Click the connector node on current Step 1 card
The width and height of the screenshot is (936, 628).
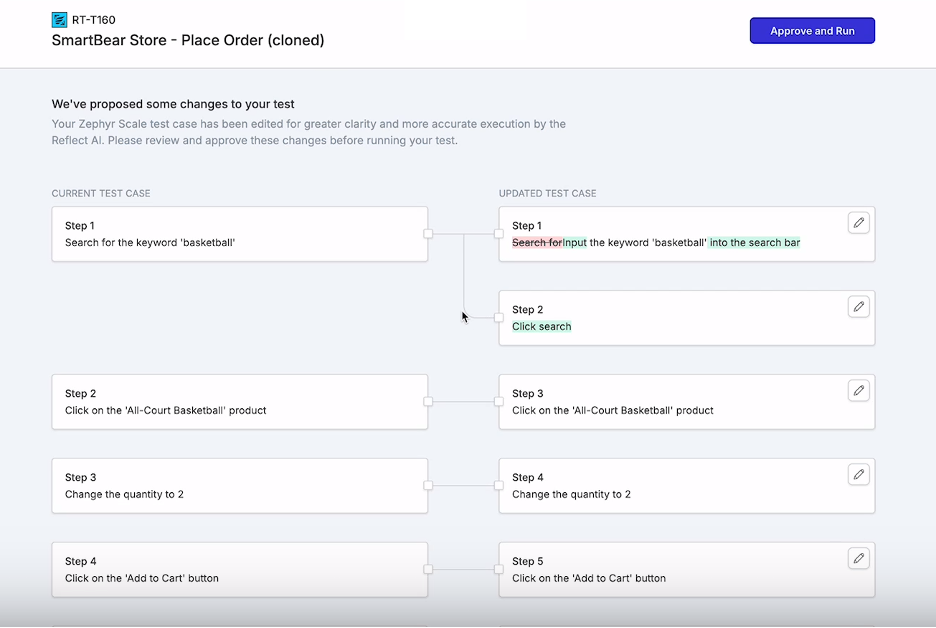[428, 233]
